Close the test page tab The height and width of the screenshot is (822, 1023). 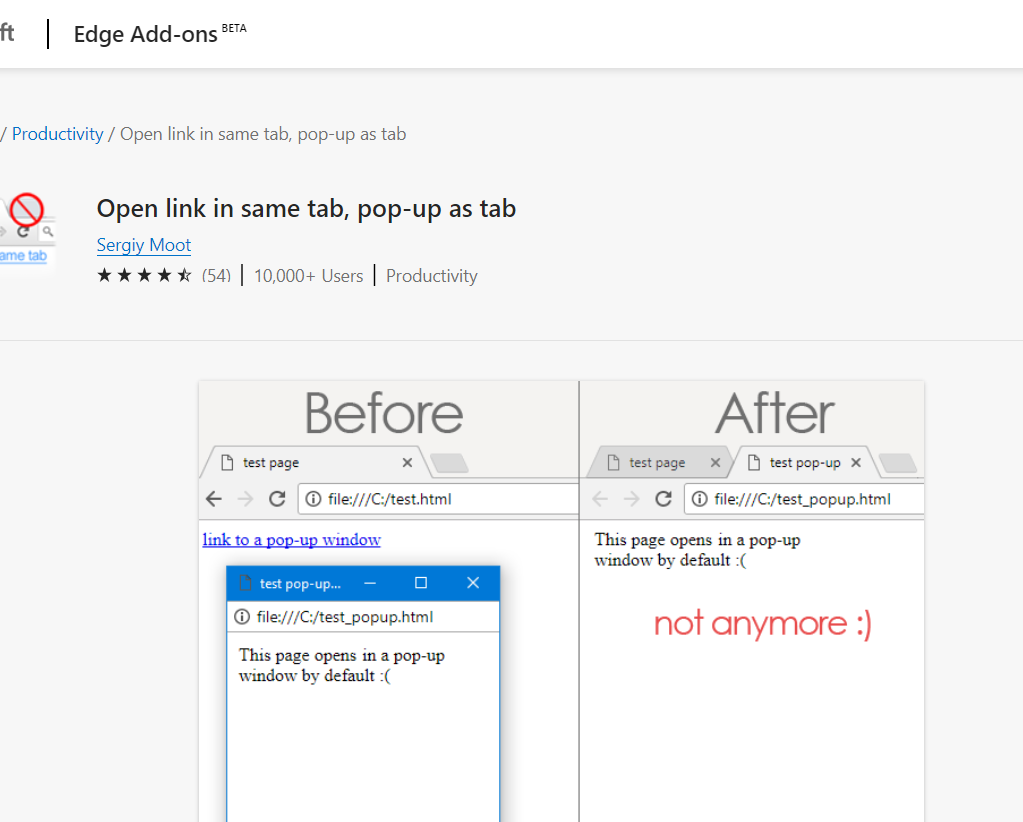tap(406, 462)
